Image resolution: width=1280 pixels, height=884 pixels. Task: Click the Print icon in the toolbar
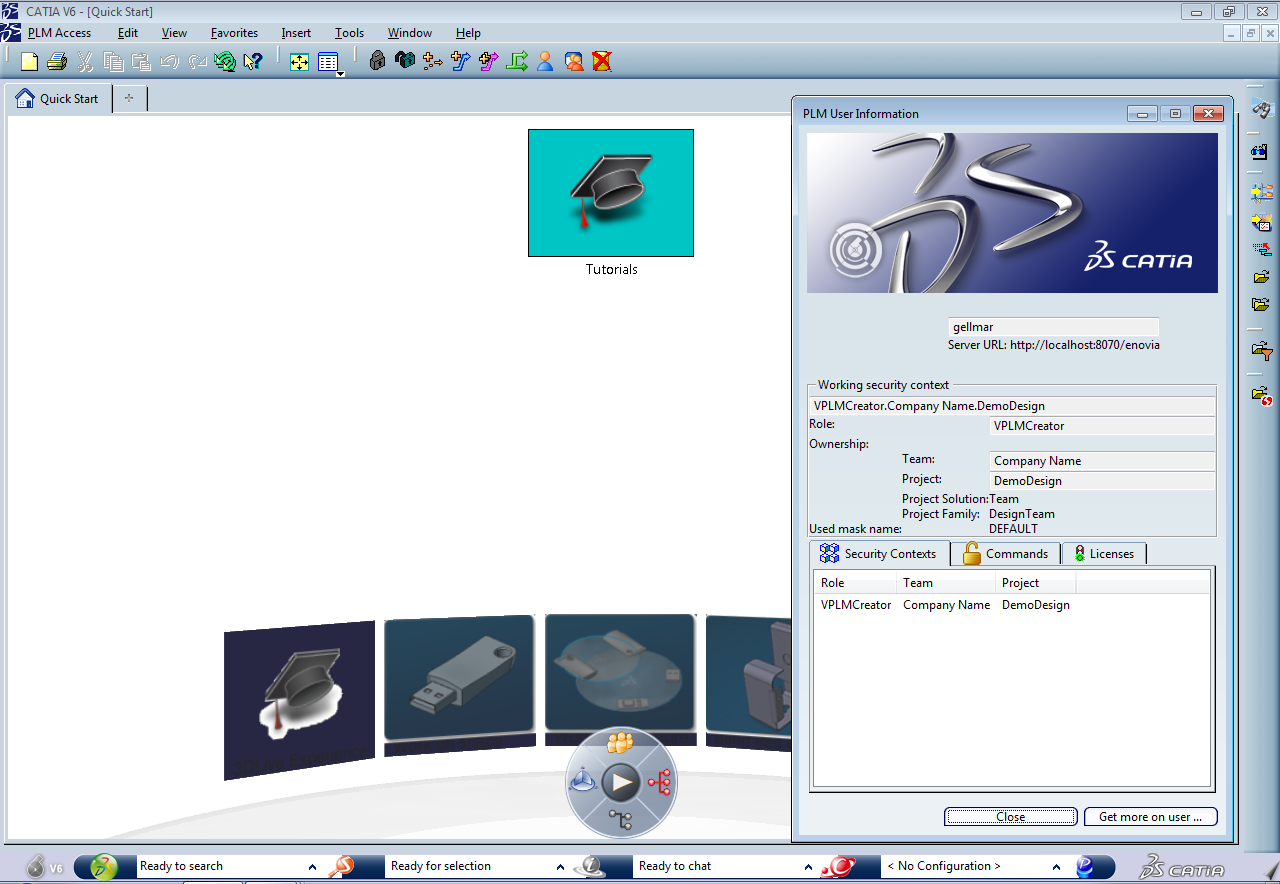click(57, 62)
